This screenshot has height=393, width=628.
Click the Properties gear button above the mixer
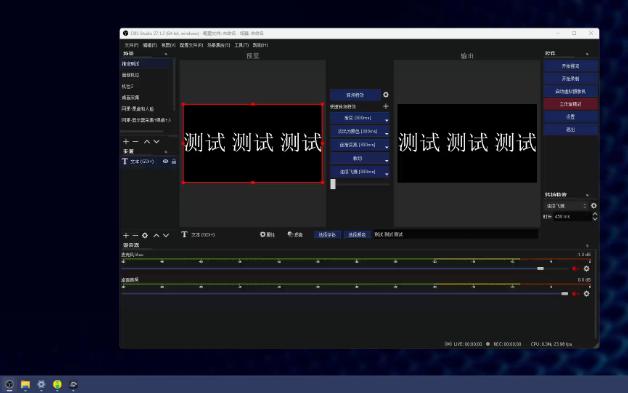pyautogui.click(x=267, y=234)
